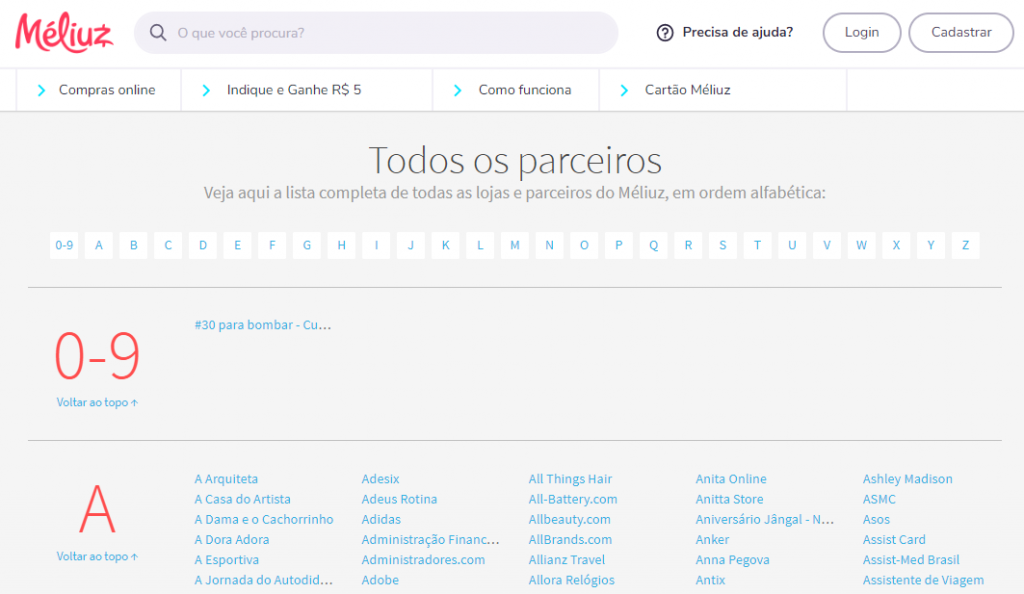Focus the 'O que você procura?' search field

[x=376, y=33]
